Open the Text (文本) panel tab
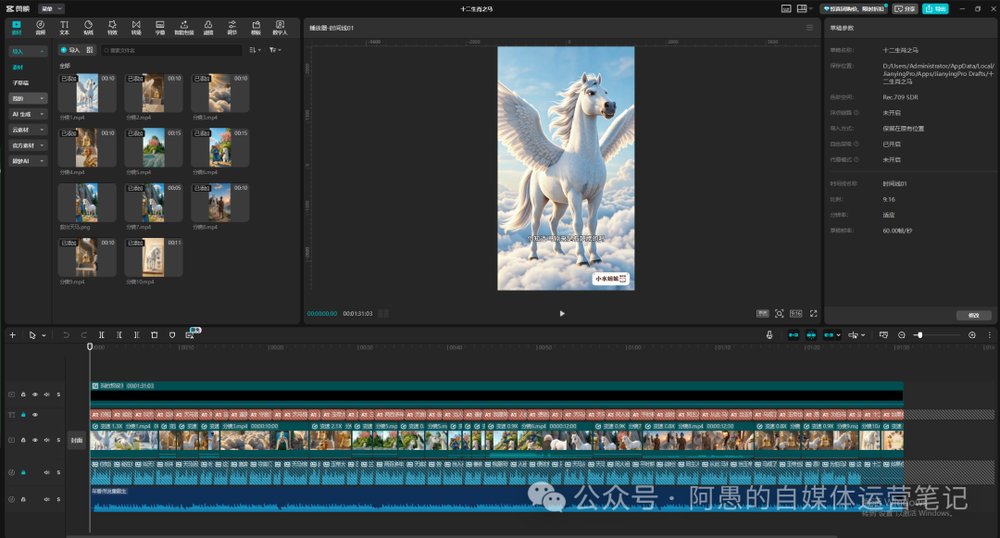The width and height of the screenshot is (1000, 538). (64, 27)
